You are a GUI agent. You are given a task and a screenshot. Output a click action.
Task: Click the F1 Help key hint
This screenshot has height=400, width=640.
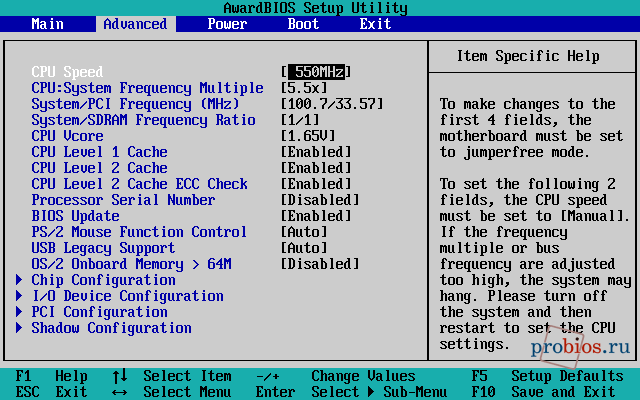click(x=51, y=376)
